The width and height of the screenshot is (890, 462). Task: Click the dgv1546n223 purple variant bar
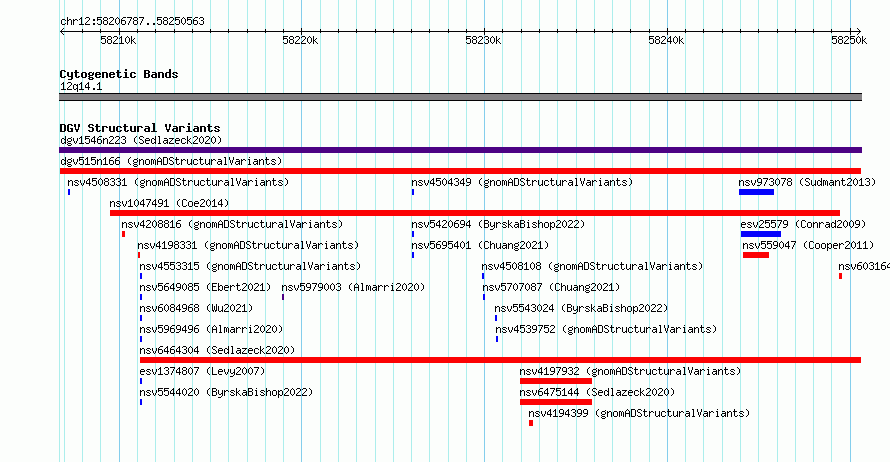click(460, 150)
